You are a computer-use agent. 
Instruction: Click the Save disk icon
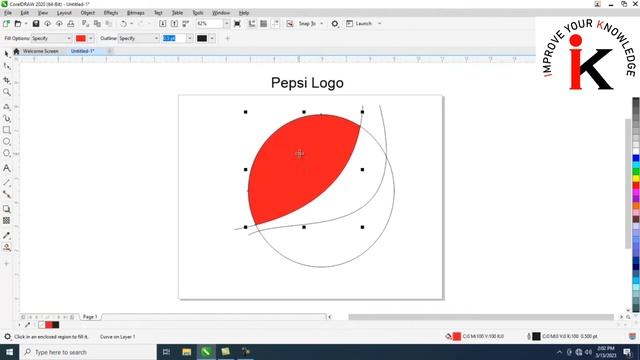(x=36, y=24)
